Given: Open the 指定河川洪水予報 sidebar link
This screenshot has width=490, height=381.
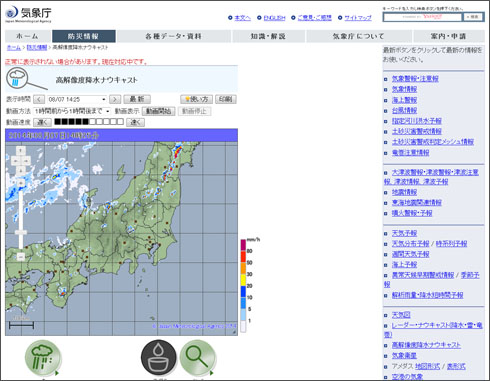Looking at the screenshot, I should [x=416, y=121].
